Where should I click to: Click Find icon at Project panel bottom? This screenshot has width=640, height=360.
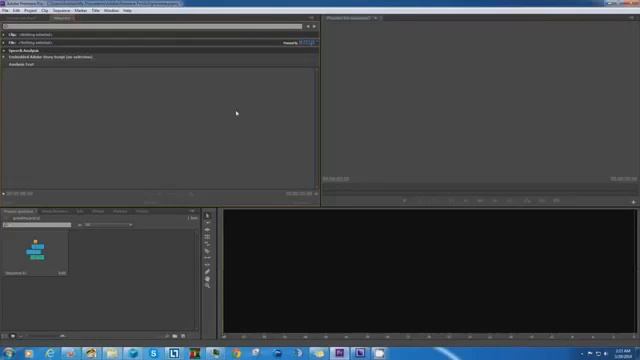coord(167,336)
